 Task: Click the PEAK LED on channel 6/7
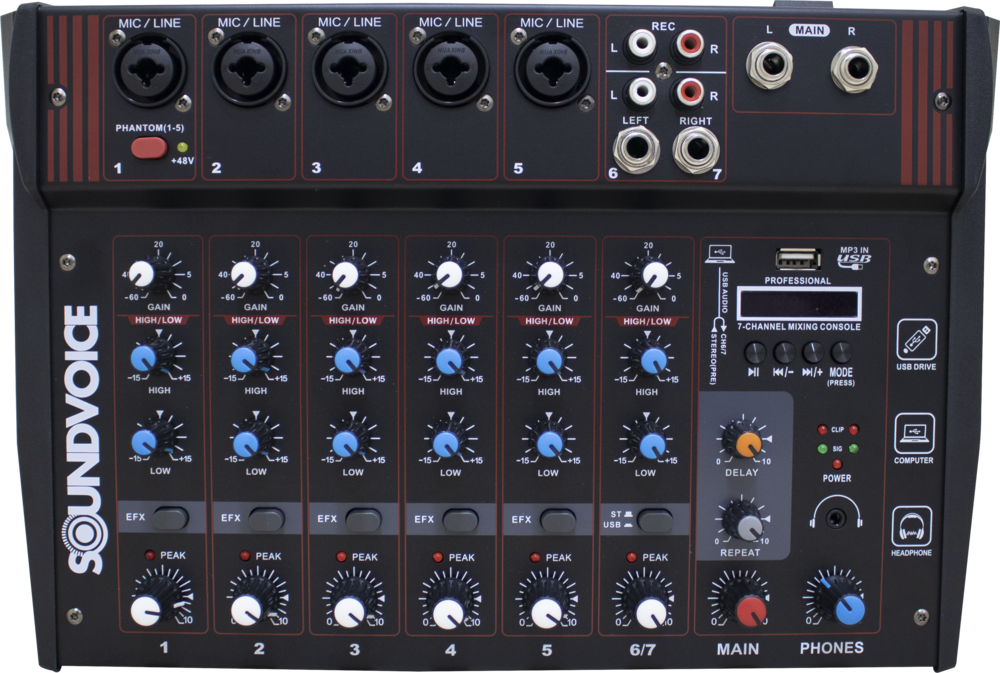click(x=631, y=558)
